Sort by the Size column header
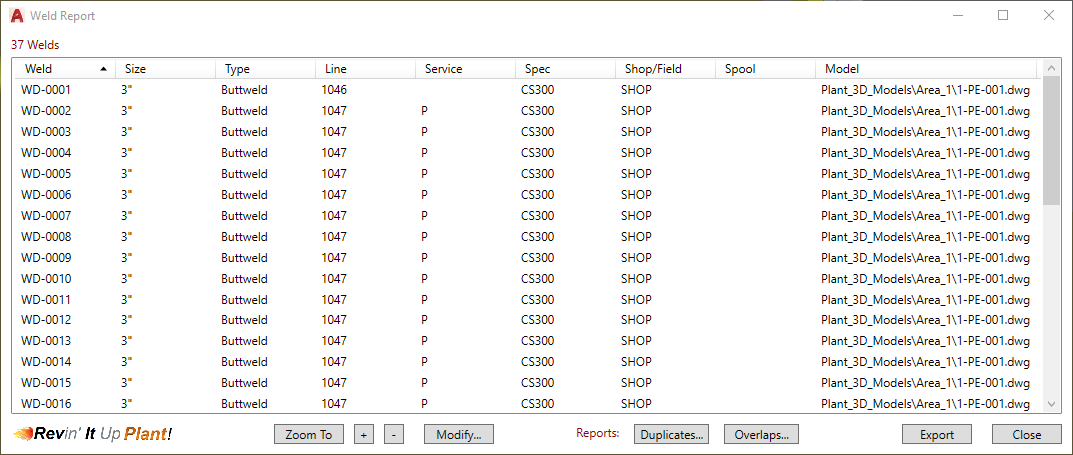Screen dimensions: 1073x455 pos(165,69)
